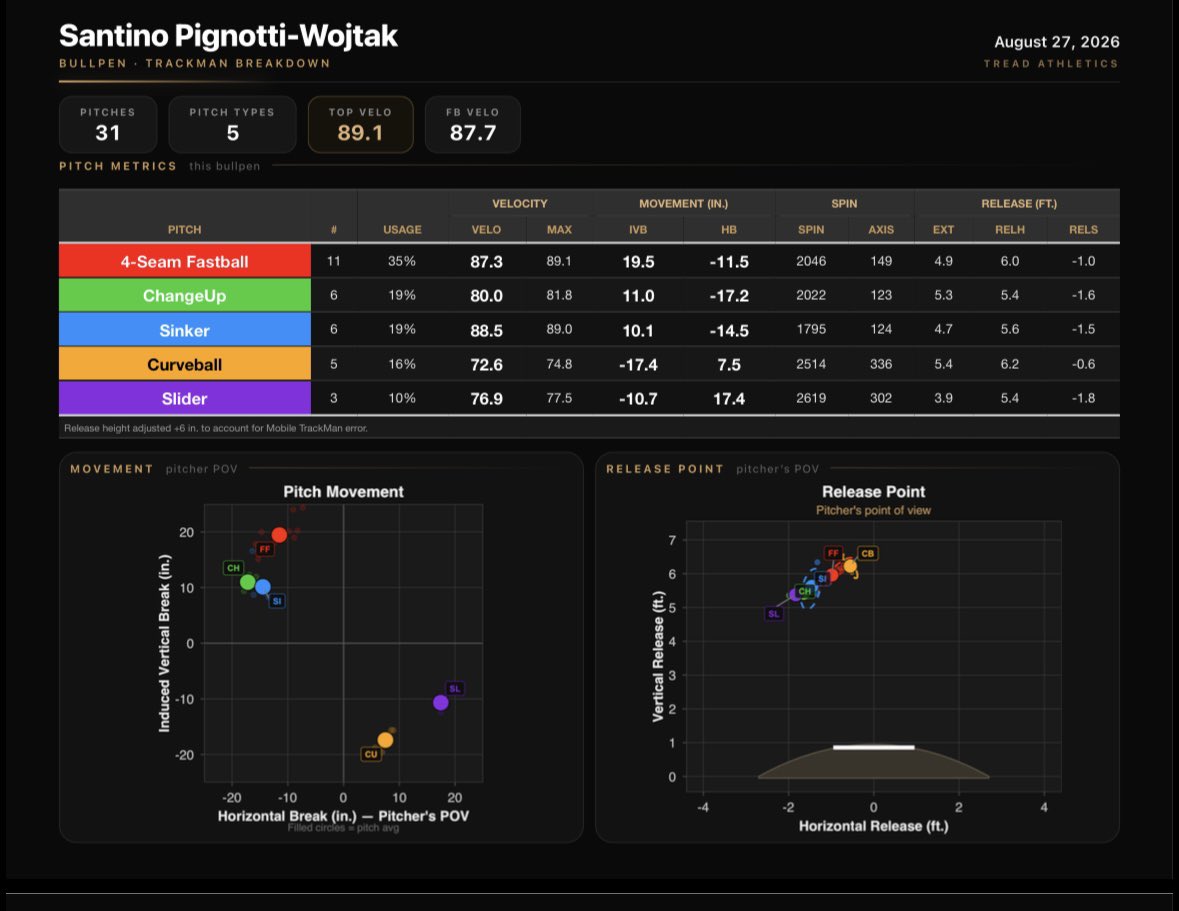Click the release height adjustment footnote
The width and height of the screenshot is (1179, 911).
click(x=216, y=428)
